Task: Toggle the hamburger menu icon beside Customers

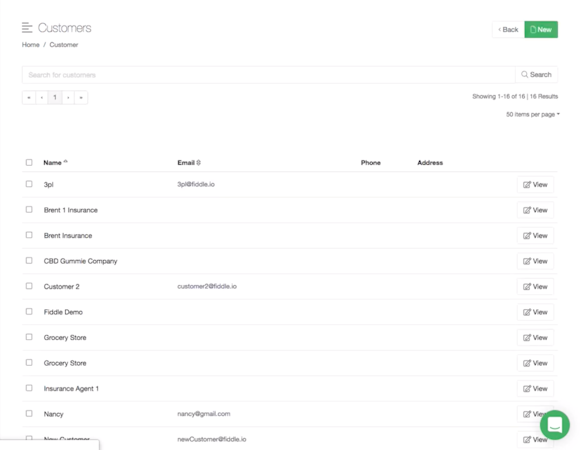Action: coord(27,28)
